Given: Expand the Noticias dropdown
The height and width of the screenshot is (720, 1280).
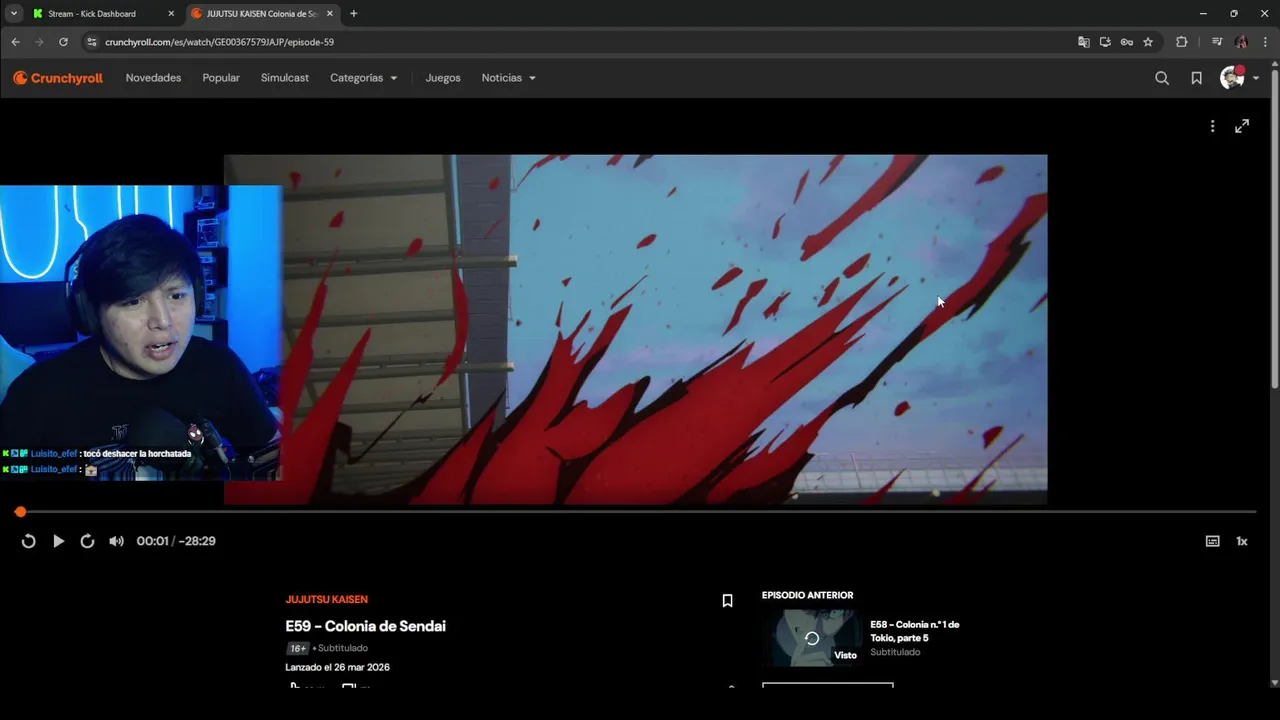Looking at the screenshot, I should 509,78.
